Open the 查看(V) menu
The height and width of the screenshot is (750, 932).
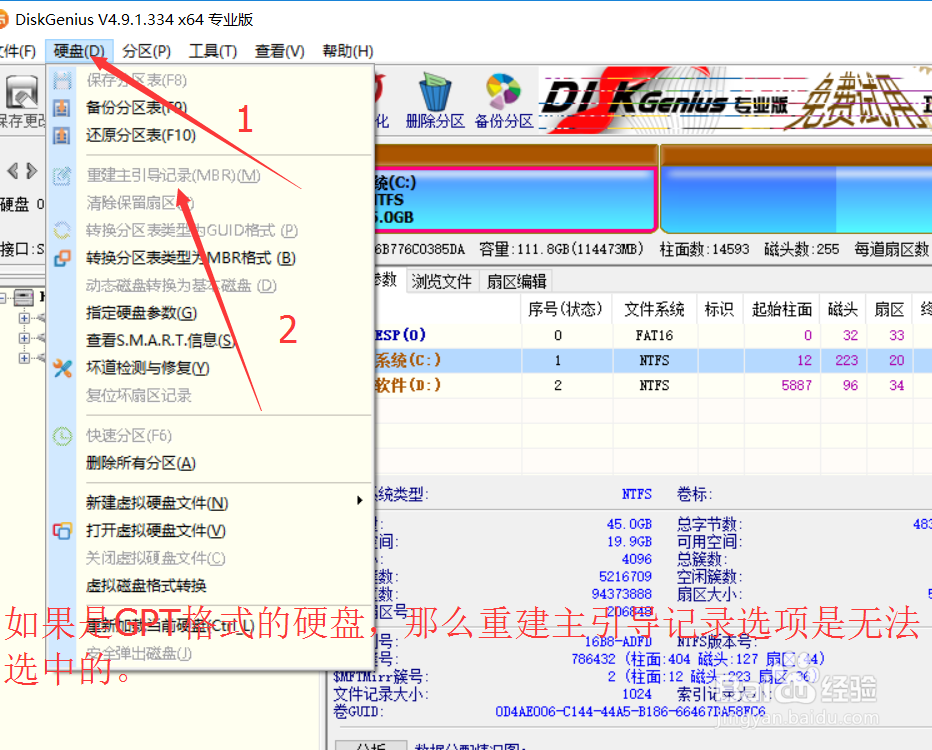[279, 50]
